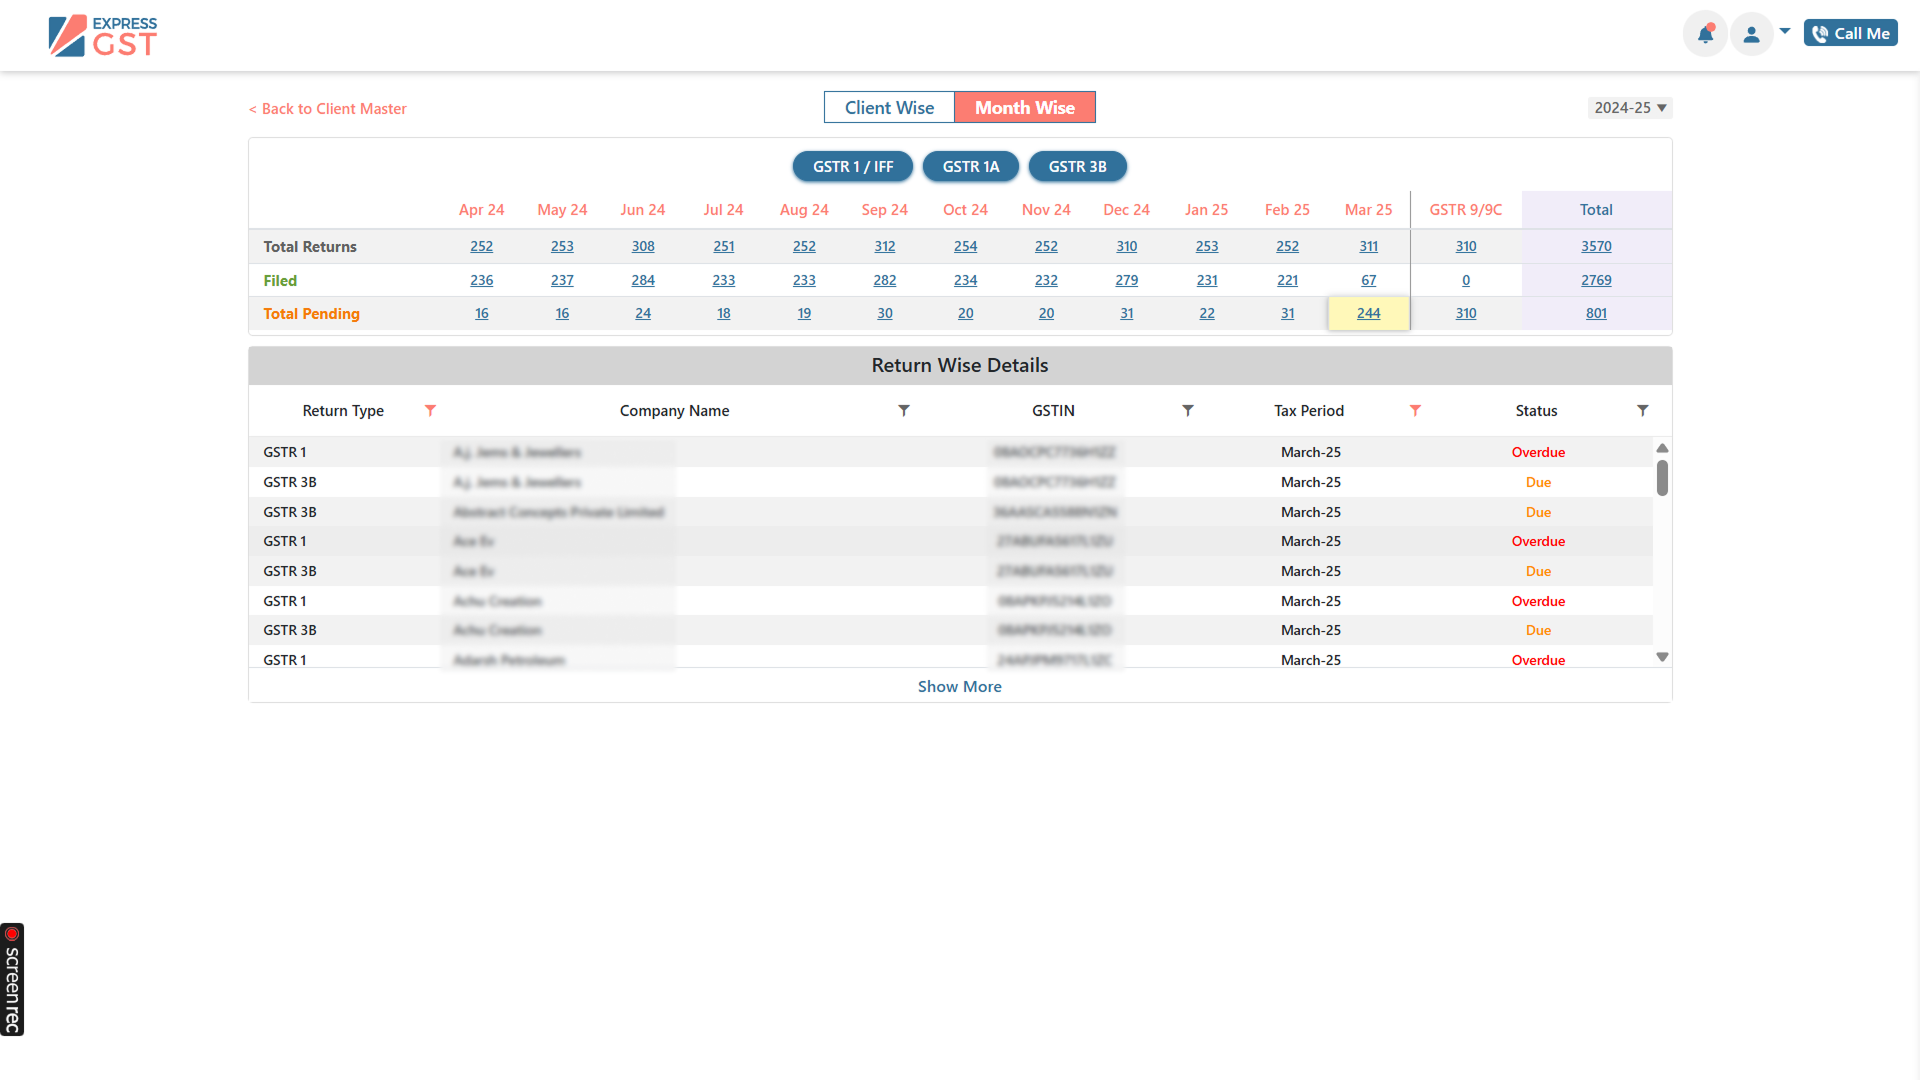This screenshot has height=1080, width=1920.
Task: Select the Month Wise tab
Action: [1025, 107]
